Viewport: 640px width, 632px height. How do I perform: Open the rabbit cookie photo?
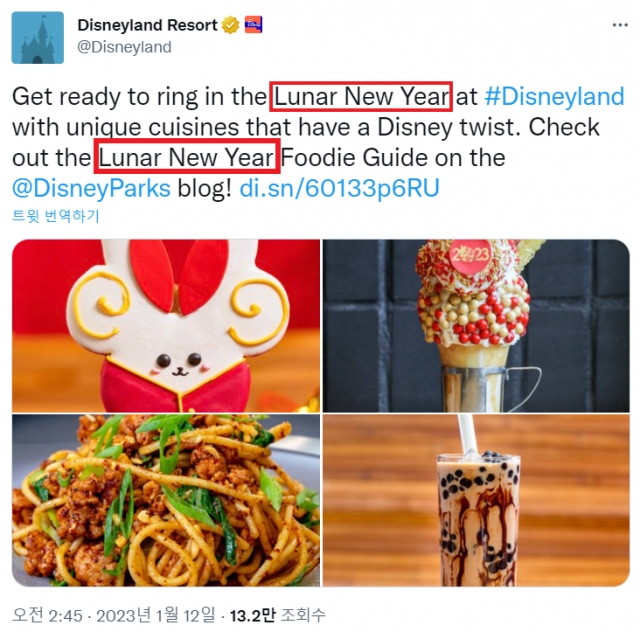166,326
